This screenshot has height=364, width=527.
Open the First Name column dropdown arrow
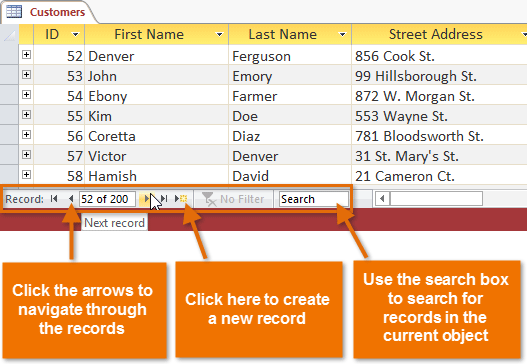(219, 34)
